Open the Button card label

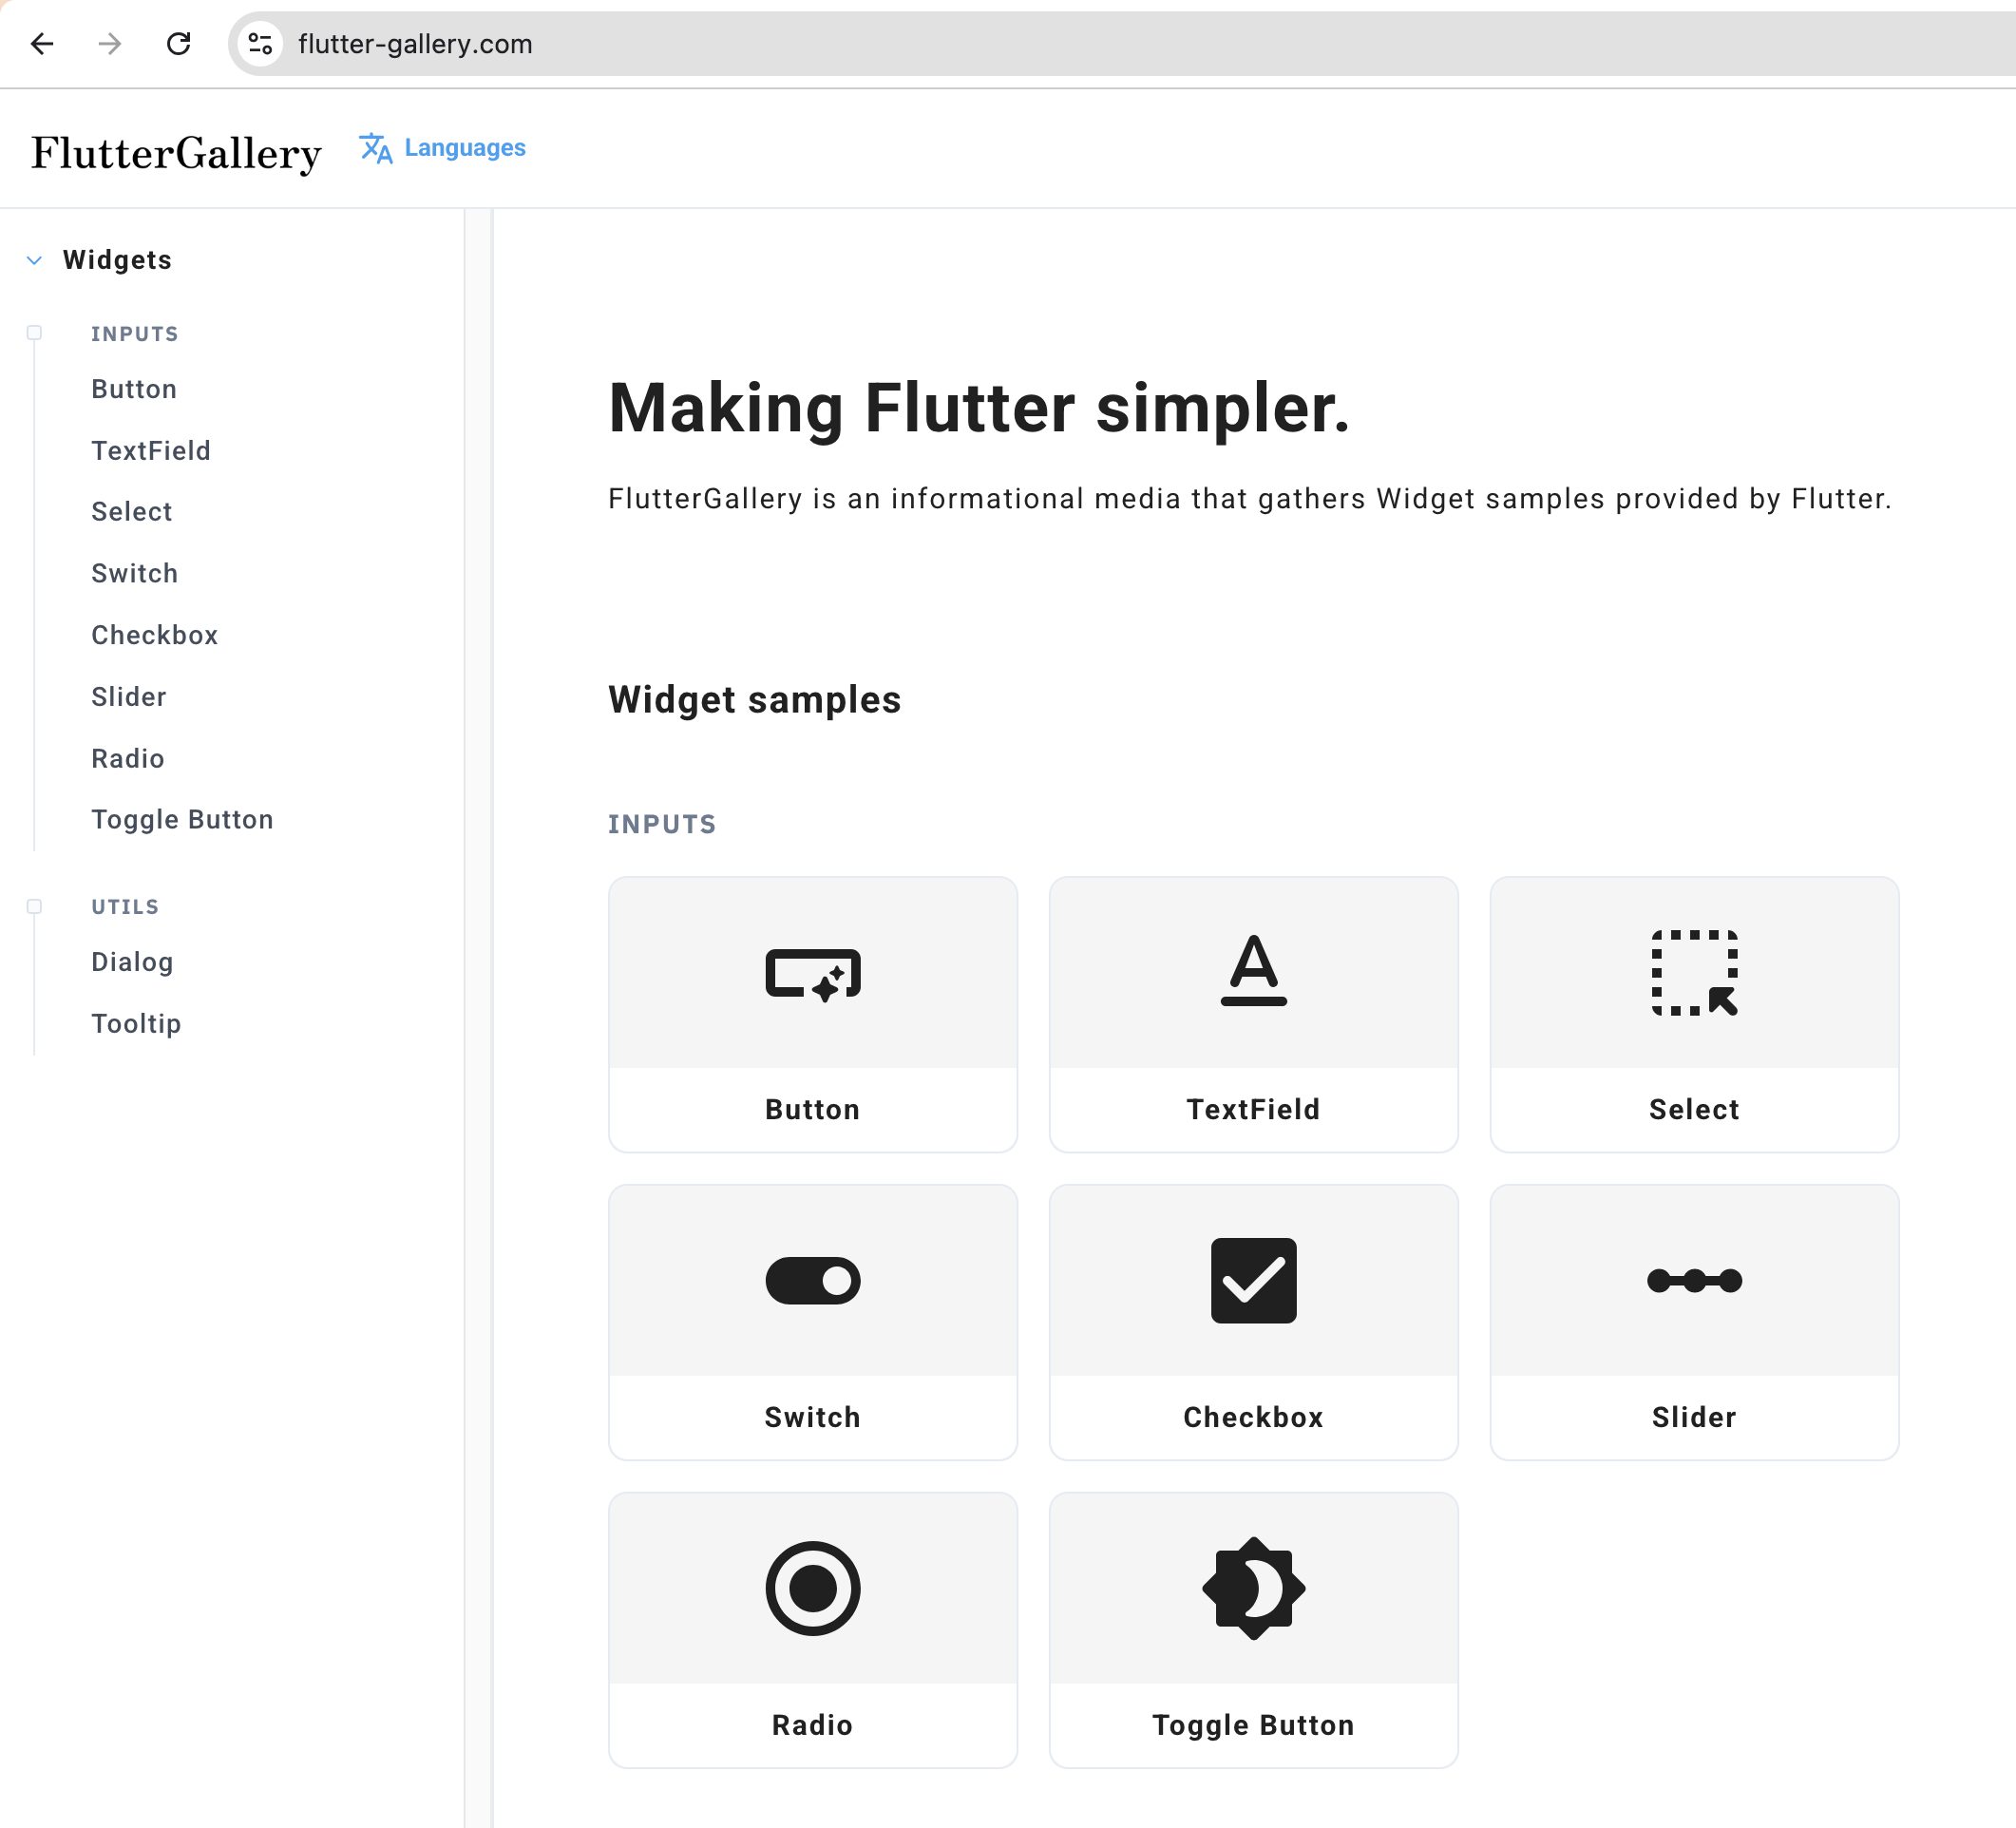pos(813,1110)
